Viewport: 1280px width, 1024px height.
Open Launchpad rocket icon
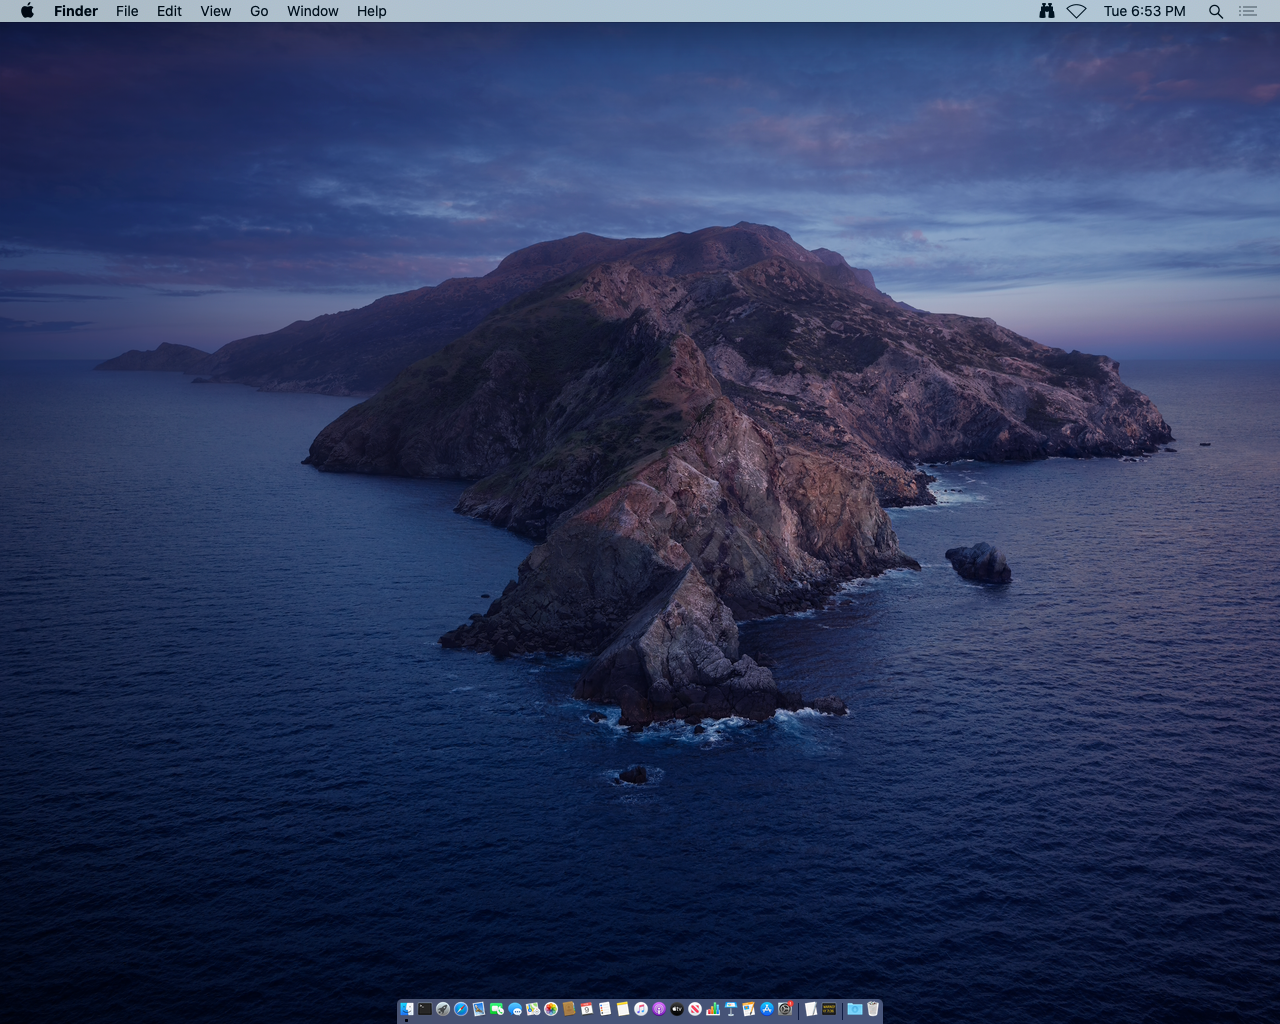[443, 1009]
